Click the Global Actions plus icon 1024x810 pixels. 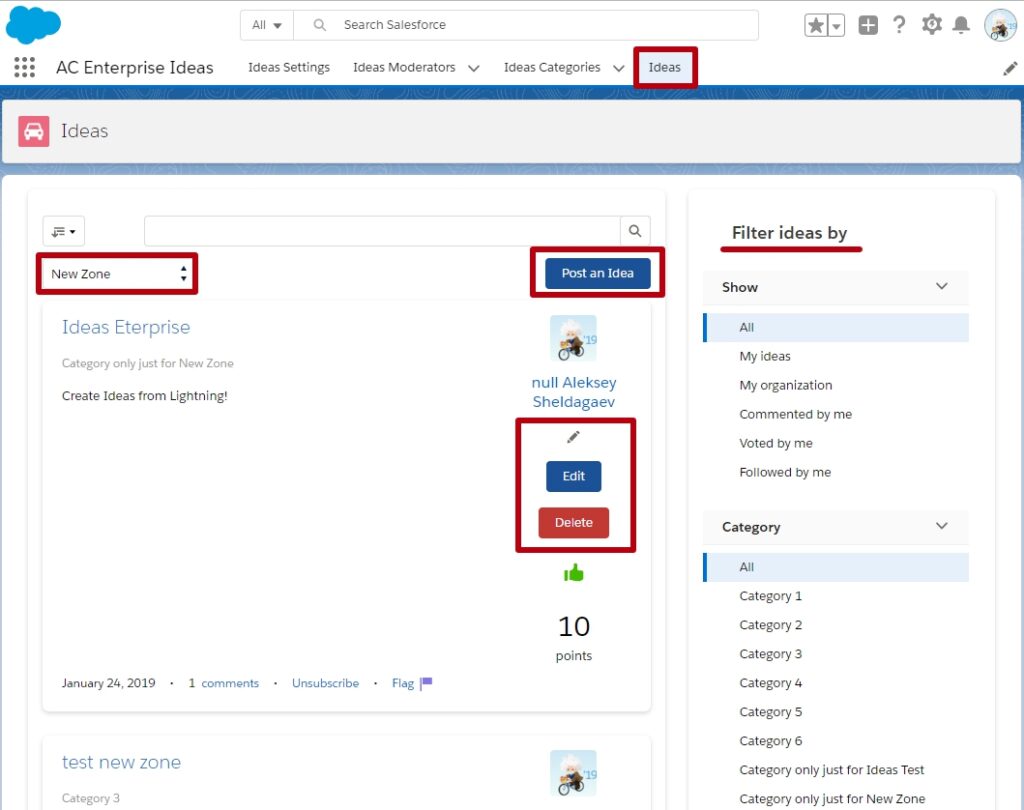click(x=868, y=25)
